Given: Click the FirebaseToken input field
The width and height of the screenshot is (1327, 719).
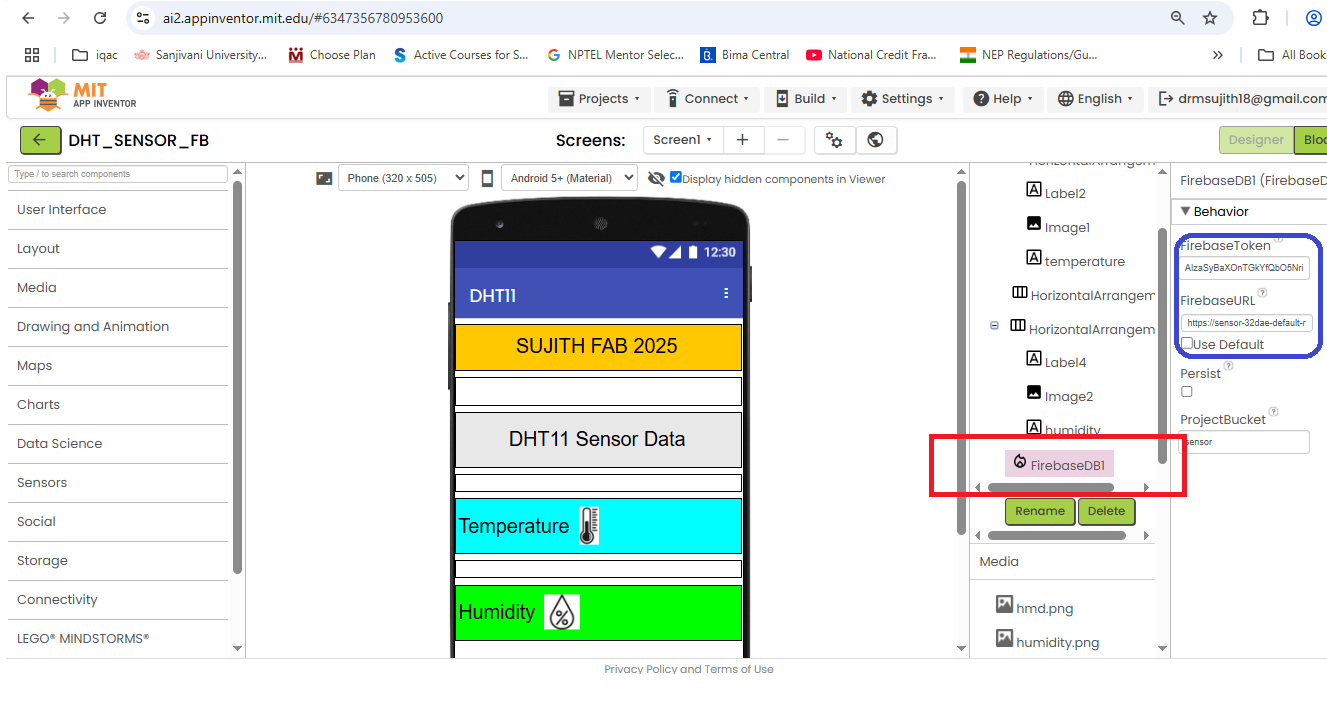Looking at the screenshot, I should (x=1245, y=268).
